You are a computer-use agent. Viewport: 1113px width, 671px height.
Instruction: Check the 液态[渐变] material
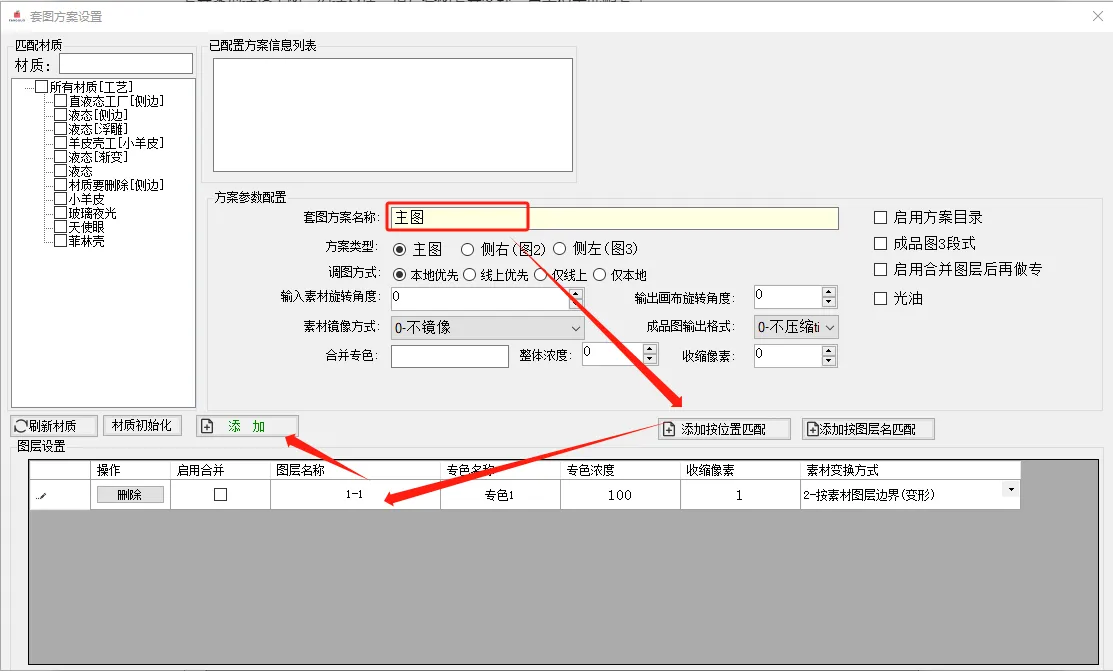[x=61, y=157]
